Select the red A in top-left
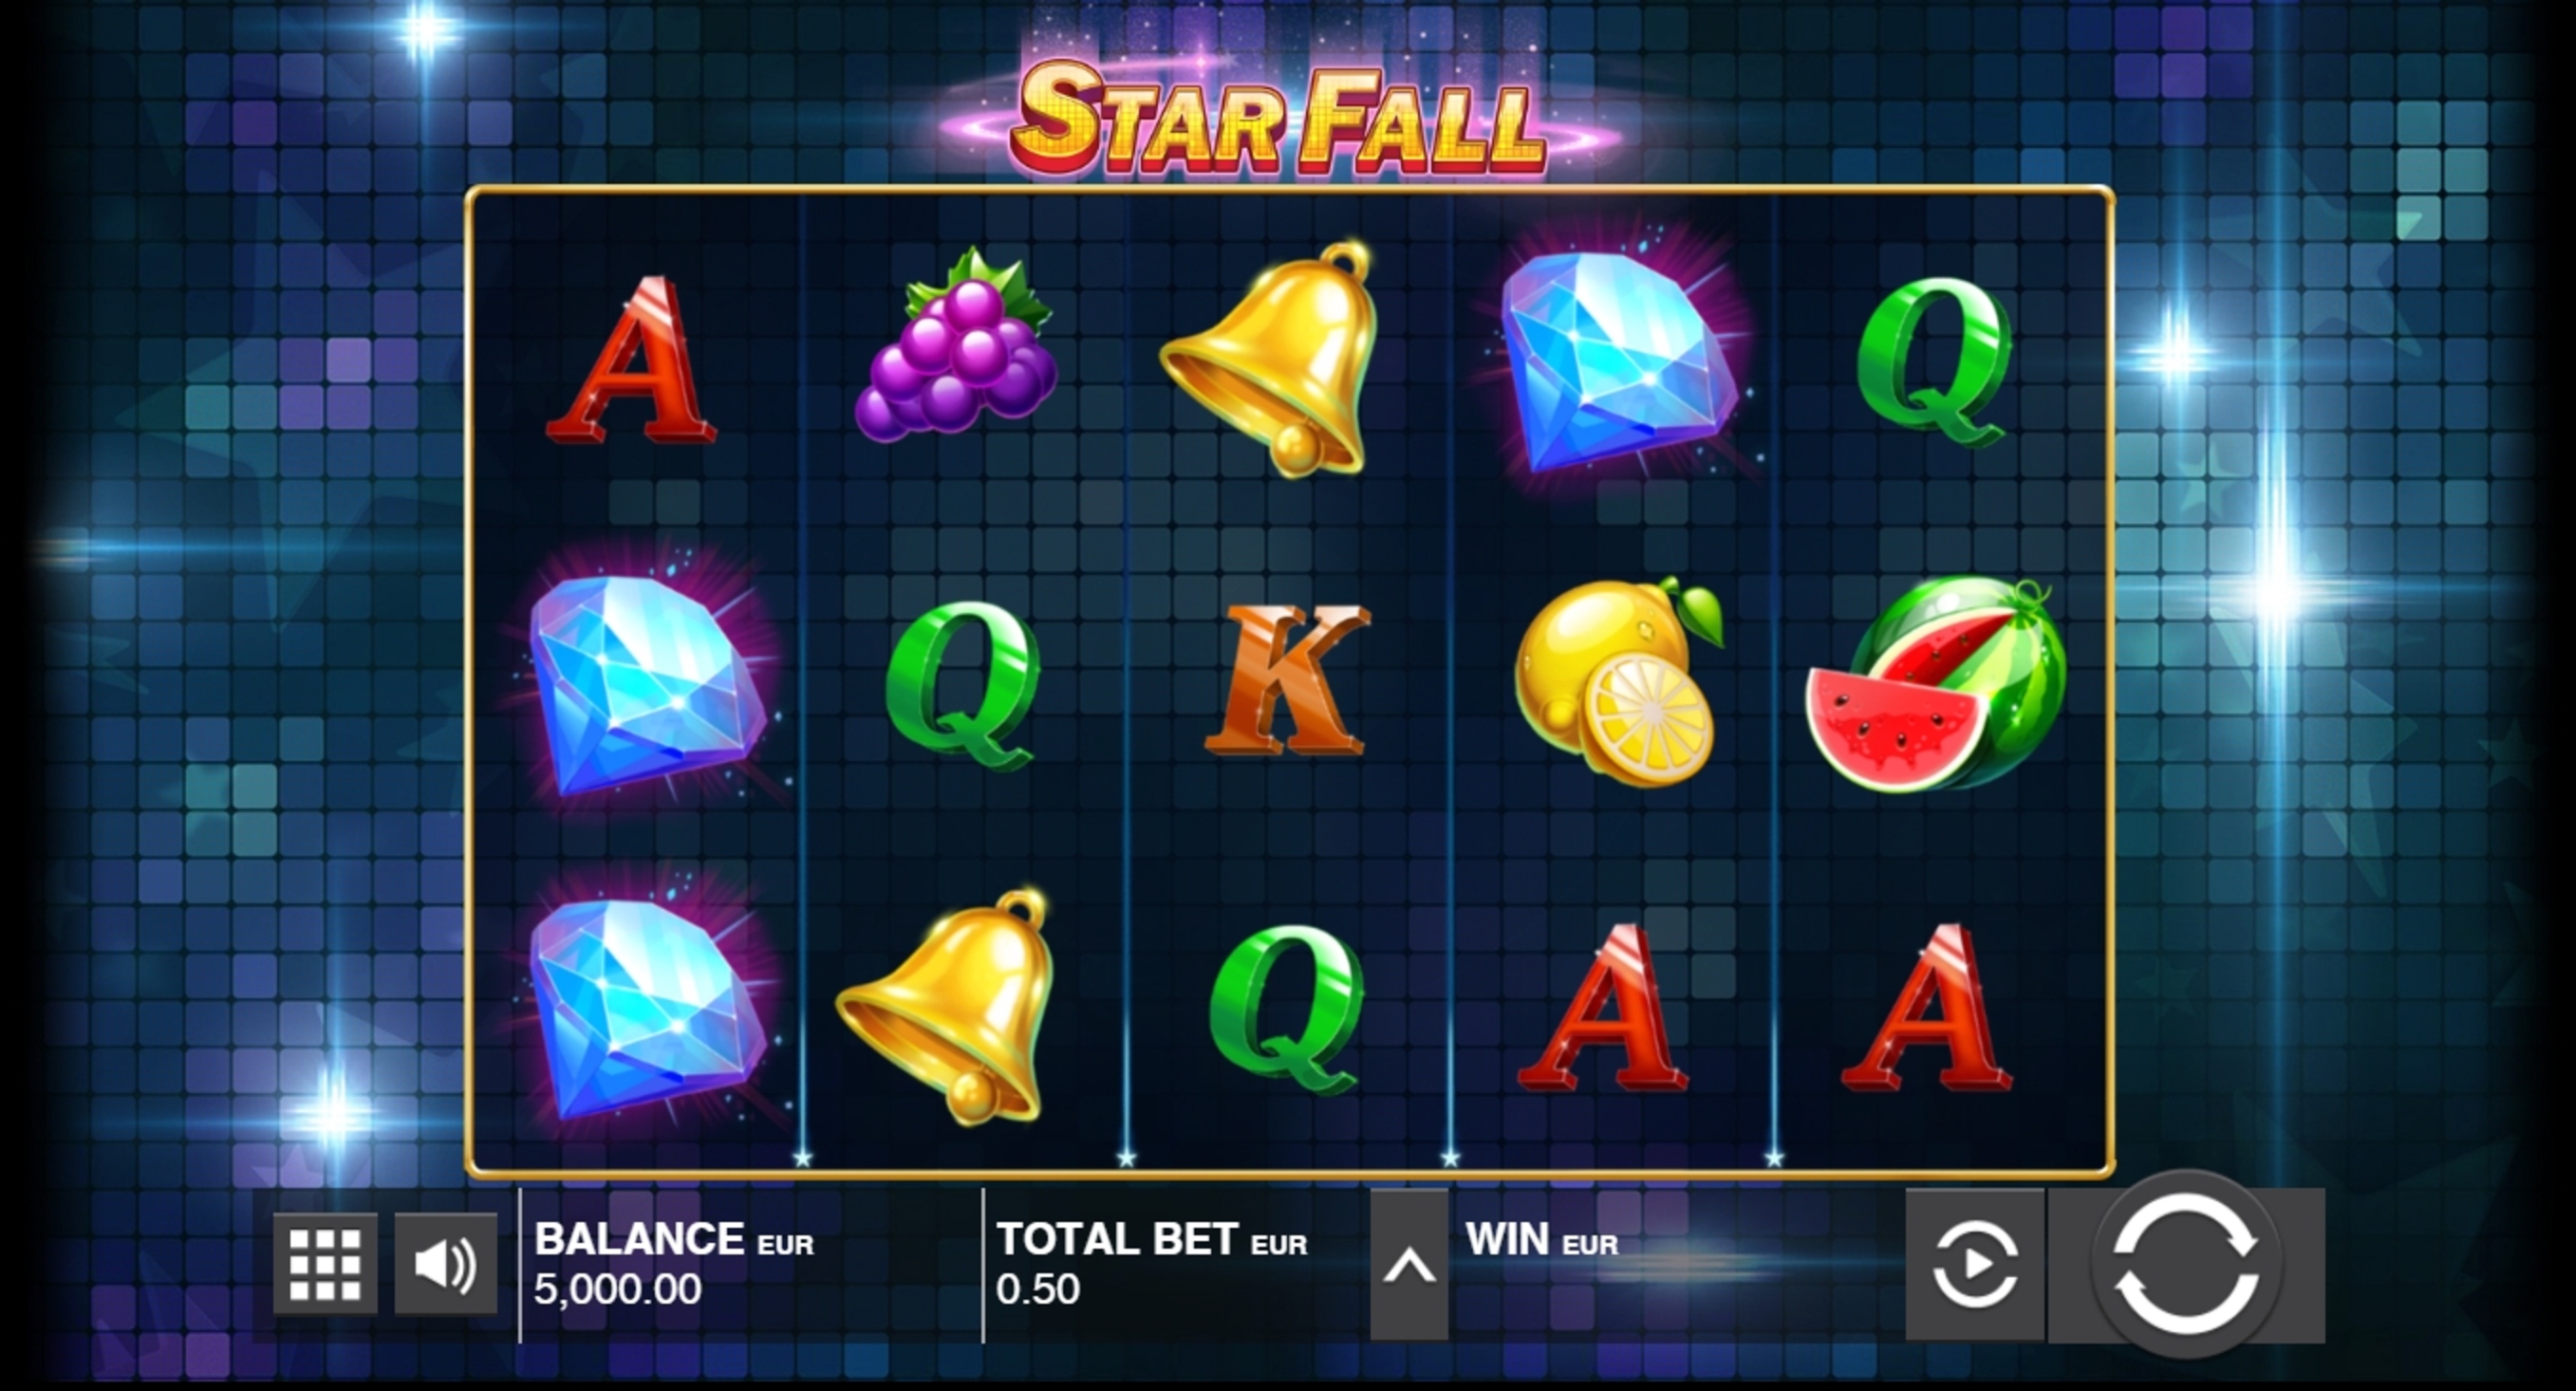Viewport: 2576px width, 1391px height. point(630,360)
